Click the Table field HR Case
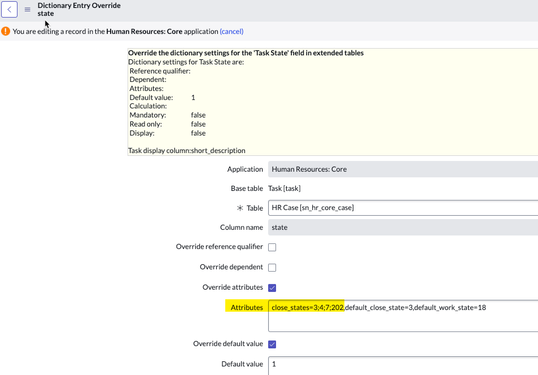538x375 pixels. tap(403, 208)
